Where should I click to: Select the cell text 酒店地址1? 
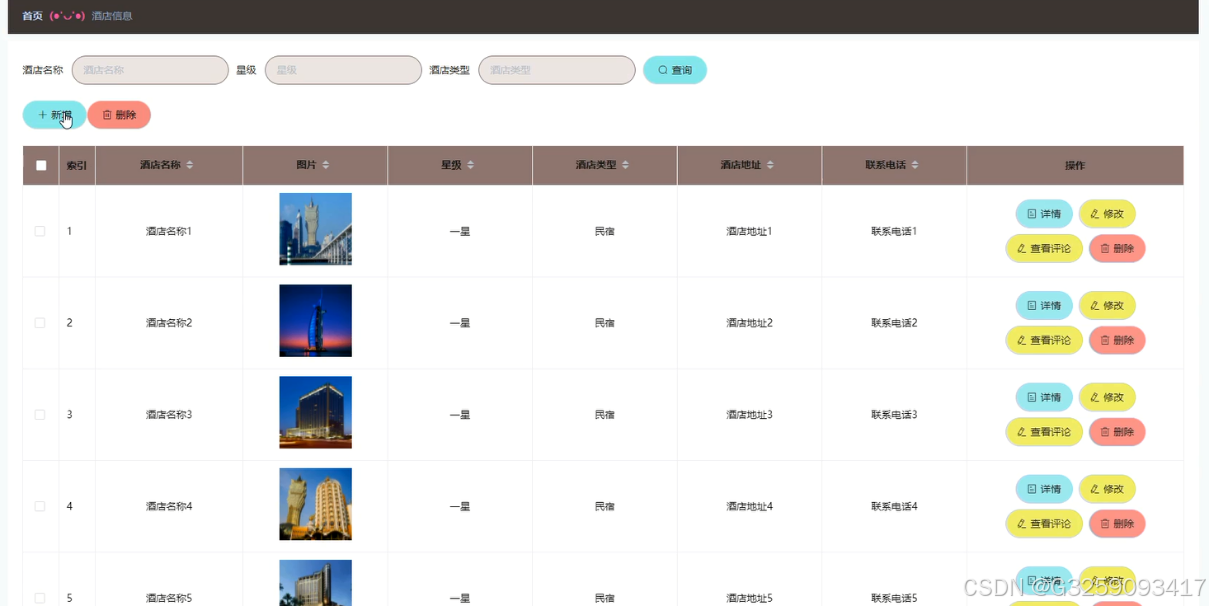pos(749,231)
